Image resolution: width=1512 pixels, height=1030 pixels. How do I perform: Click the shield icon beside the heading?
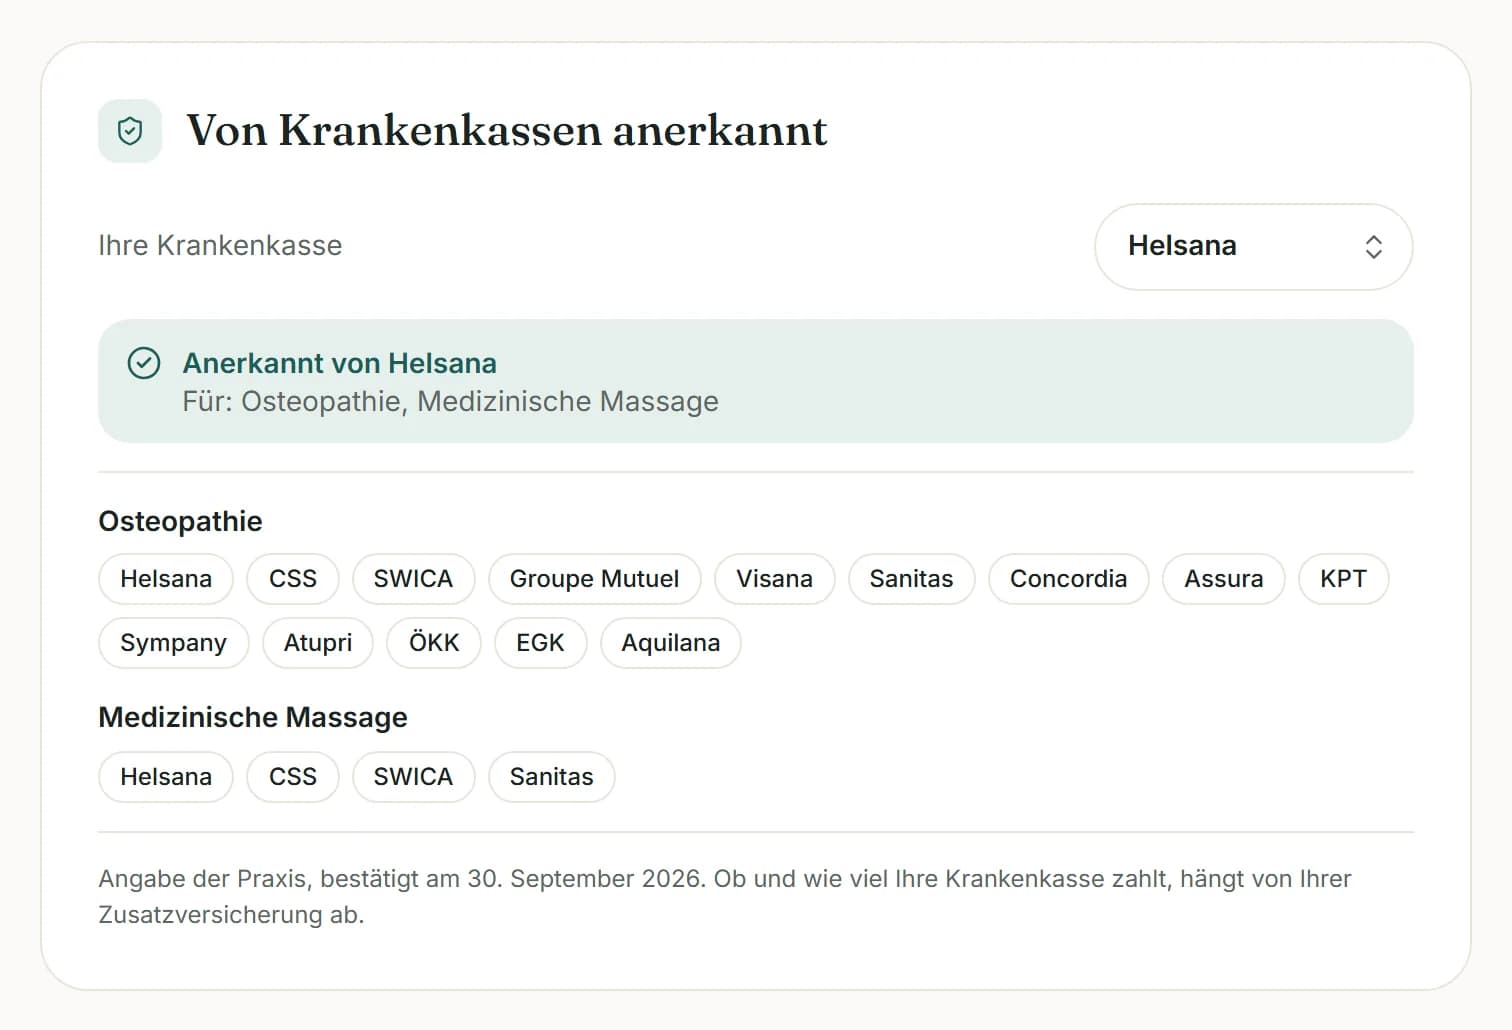click(x=130, y=131)
